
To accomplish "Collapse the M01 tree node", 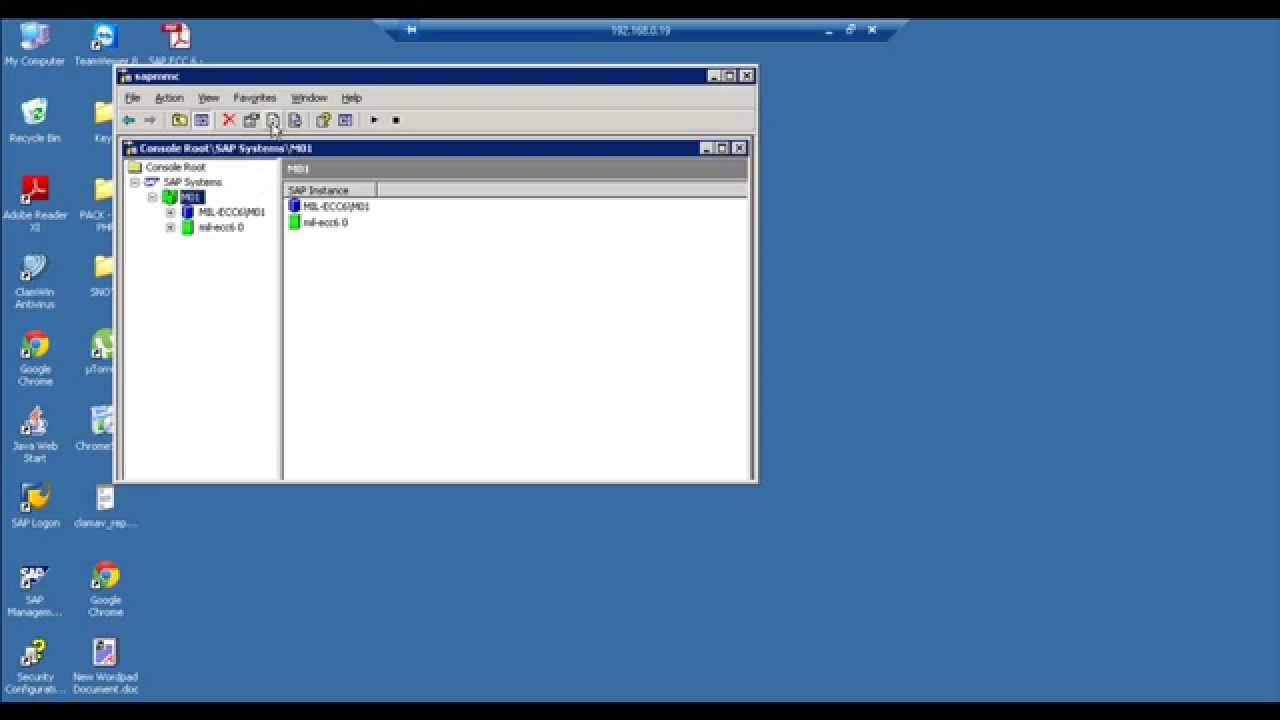I will (152, 198).
